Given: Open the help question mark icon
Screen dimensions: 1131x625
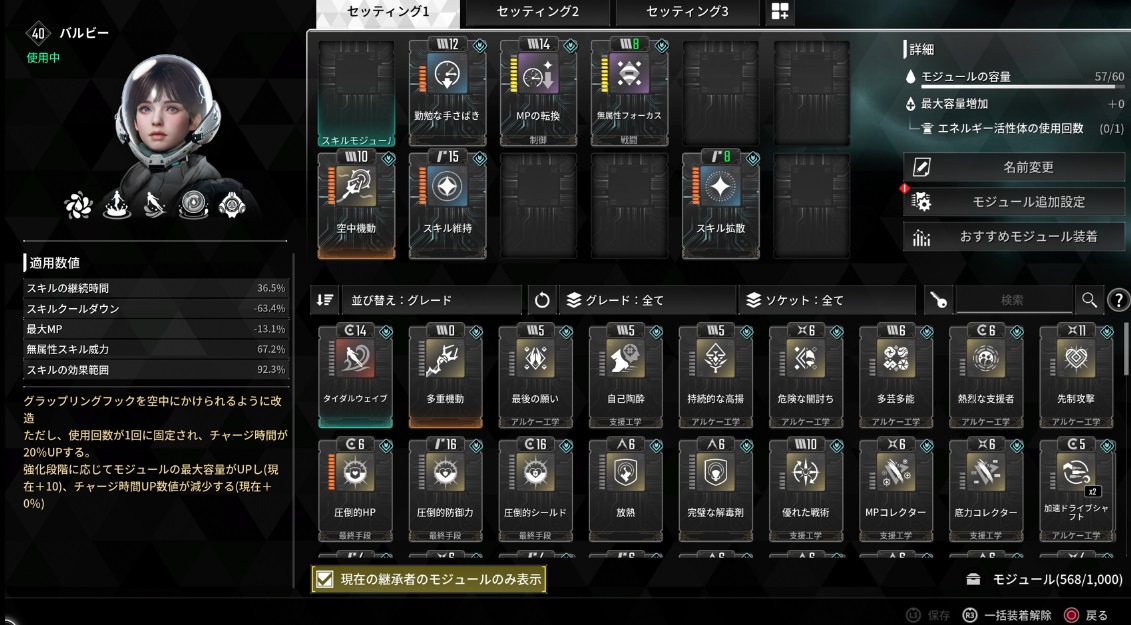Looking at the screenshot, I should coord(1118,300).
